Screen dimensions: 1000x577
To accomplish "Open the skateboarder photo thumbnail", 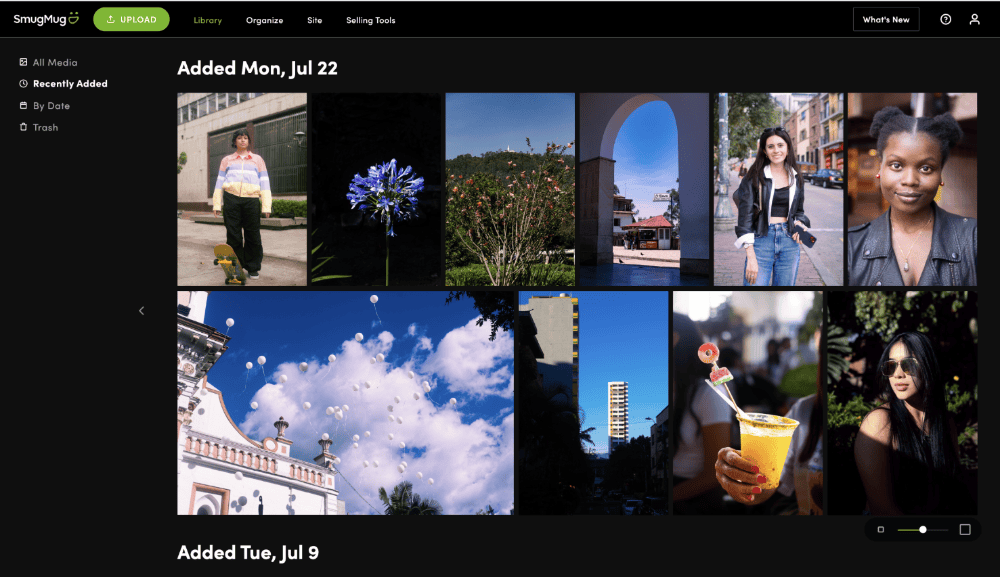I will coord(242,189).
